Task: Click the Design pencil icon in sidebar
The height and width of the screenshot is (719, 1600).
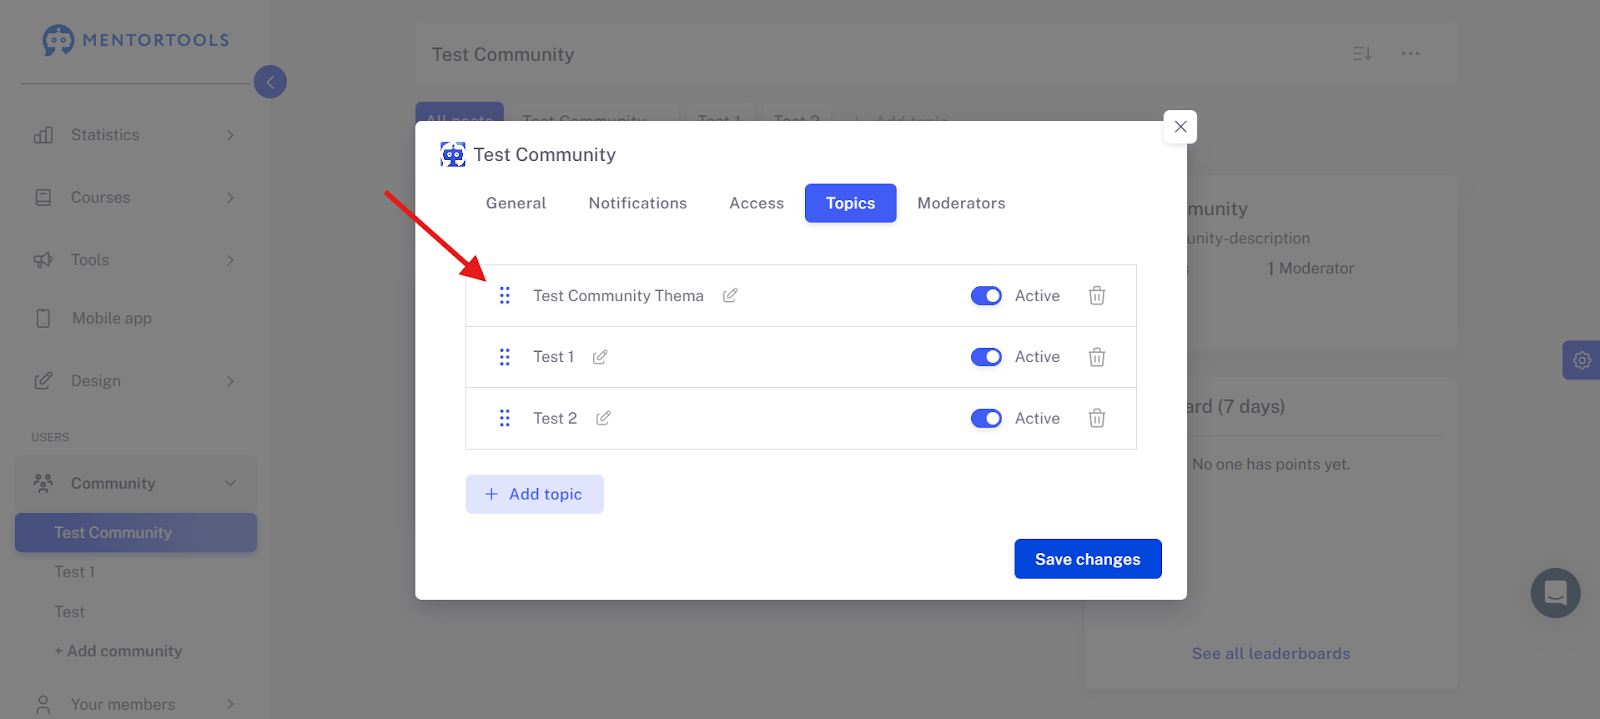Action: click(43, 381)
